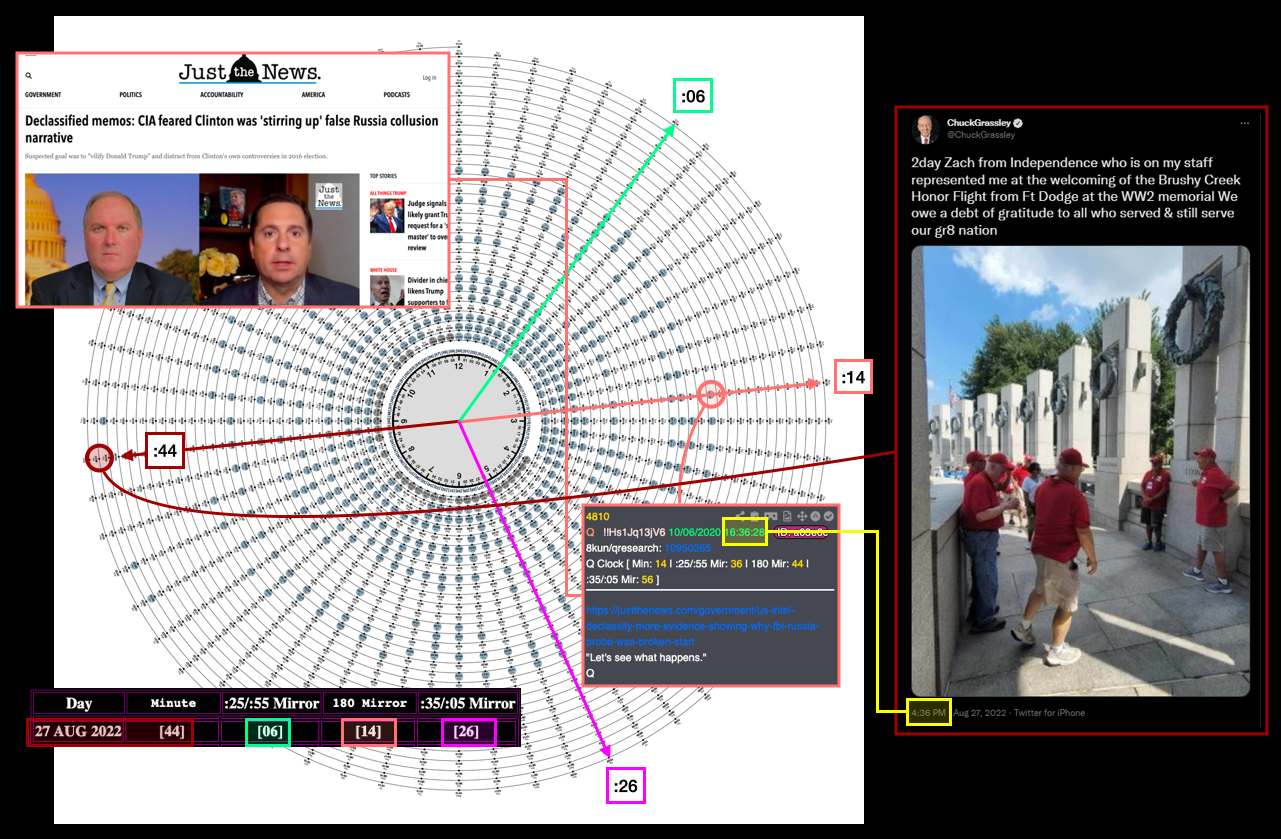1281x839 pixels.
Task: Open the 'Divider in chief' story headline
Action: pyautogui.click(x=426, y=290)
